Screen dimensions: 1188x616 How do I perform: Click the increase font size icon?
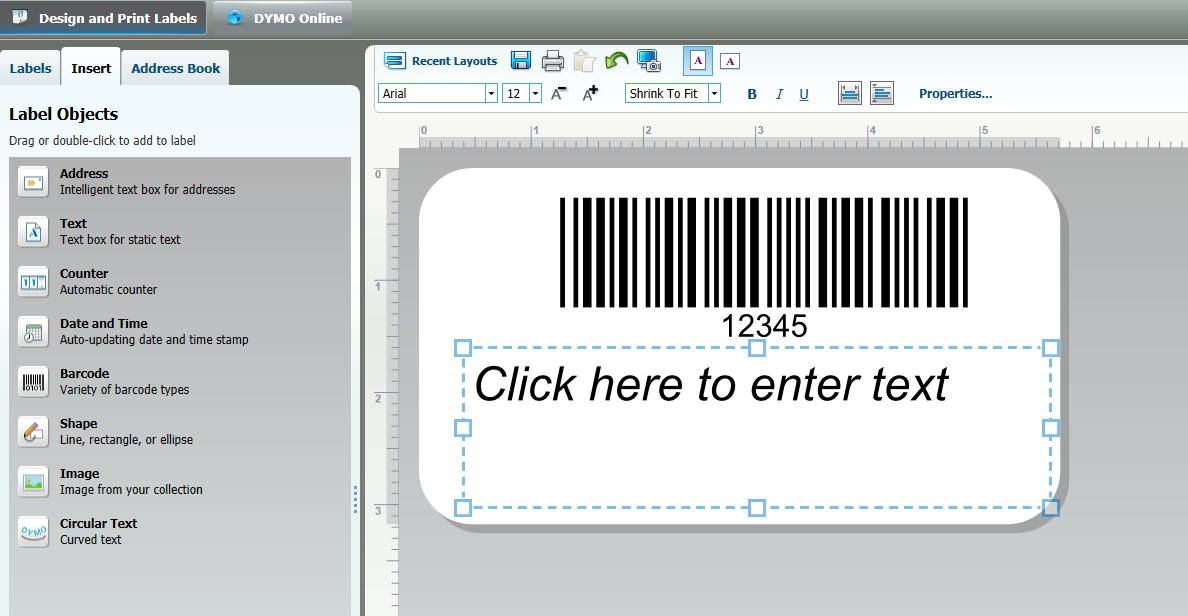point(589,93)
